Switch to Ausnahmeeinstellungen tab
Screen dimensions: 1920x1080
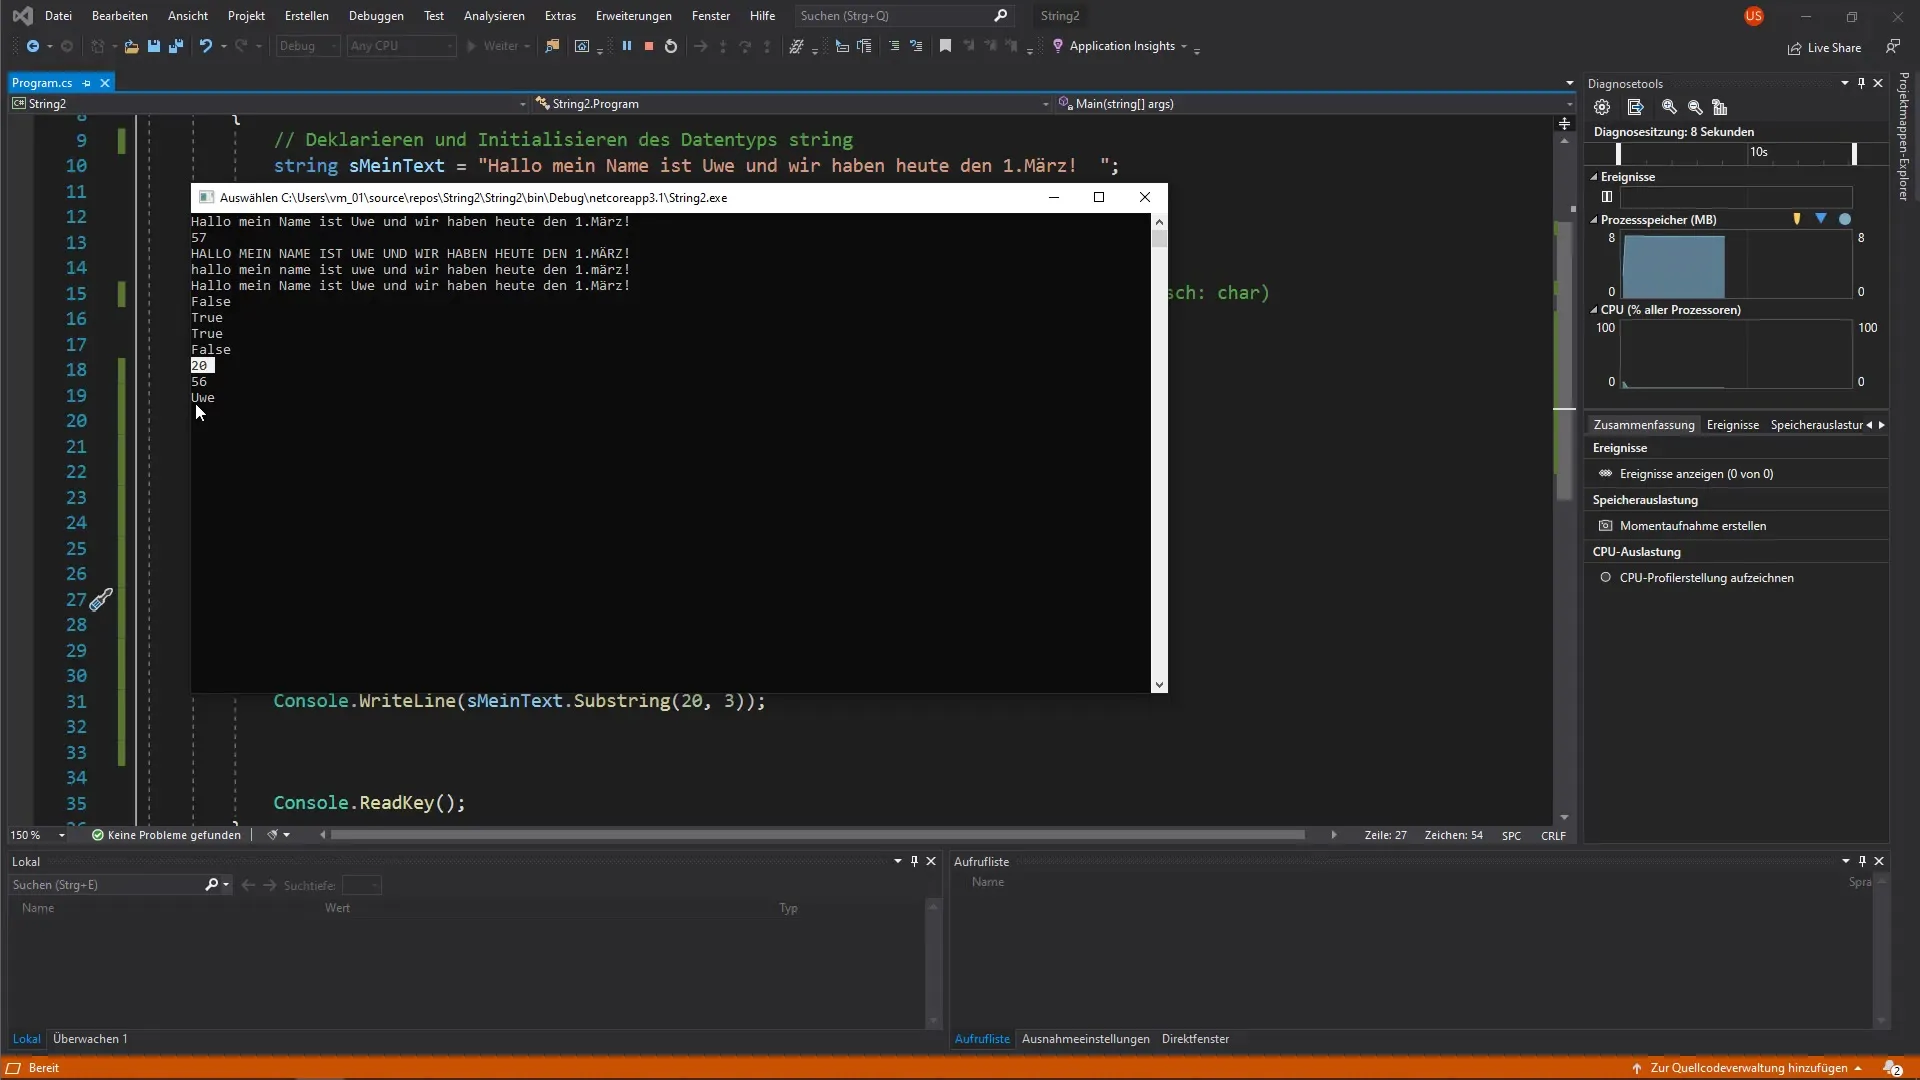[x=1086, y=1039]
